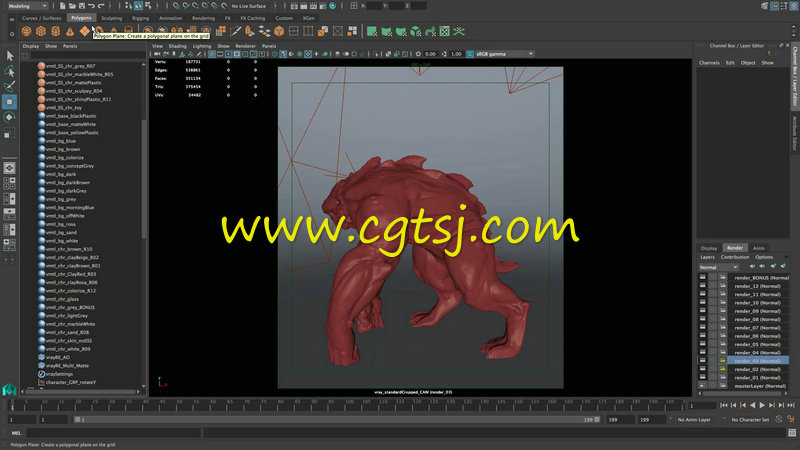Screen dimensions: 800x450
Task: Click the four-pane layout icon in toolbox
Action: [9, 183]
